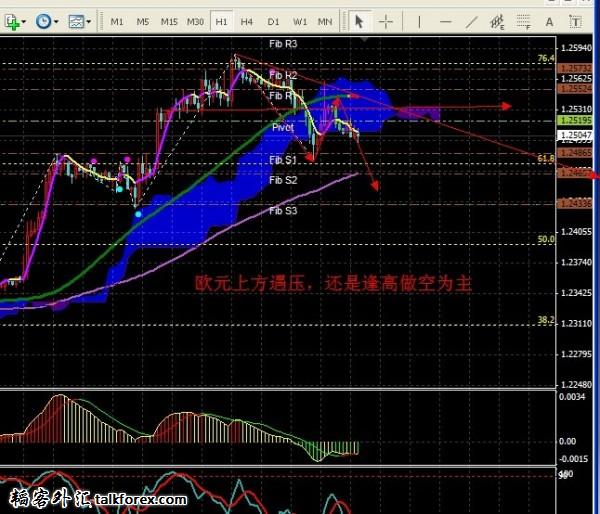Click the 1.25940 price scale value
This screenshot has width=600, height=514.
(576, 48)
